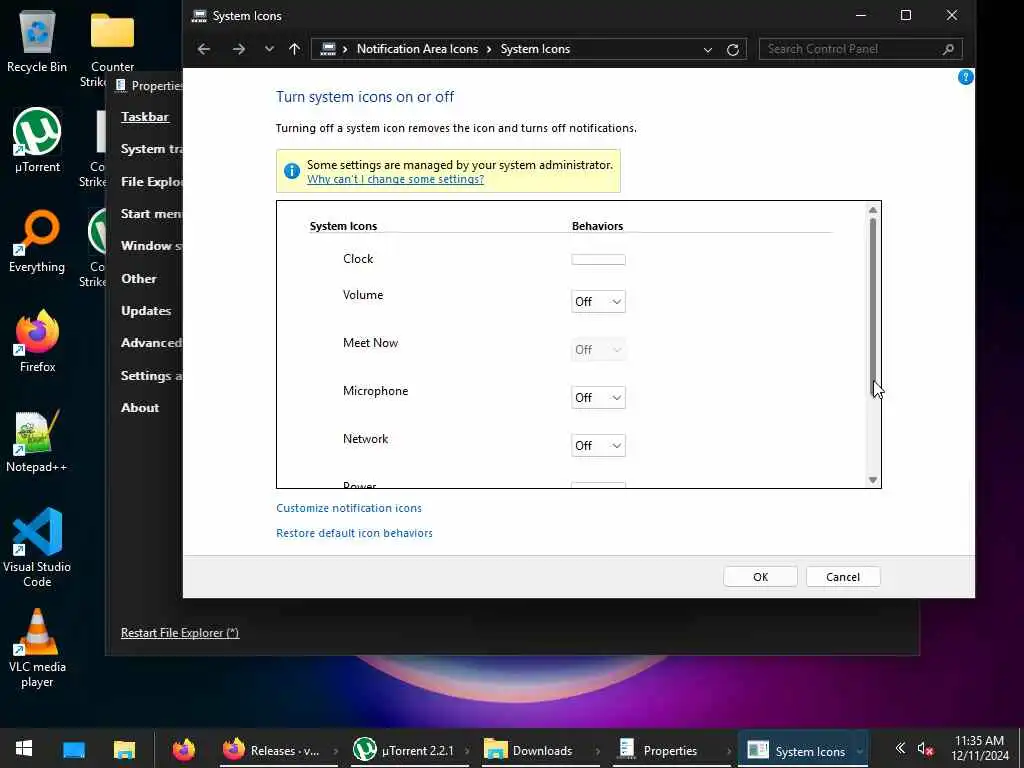The width and height of the screenshot is (1024, 768).
Task: Open the Volume behavior dropdown
Action: point(598,302)
